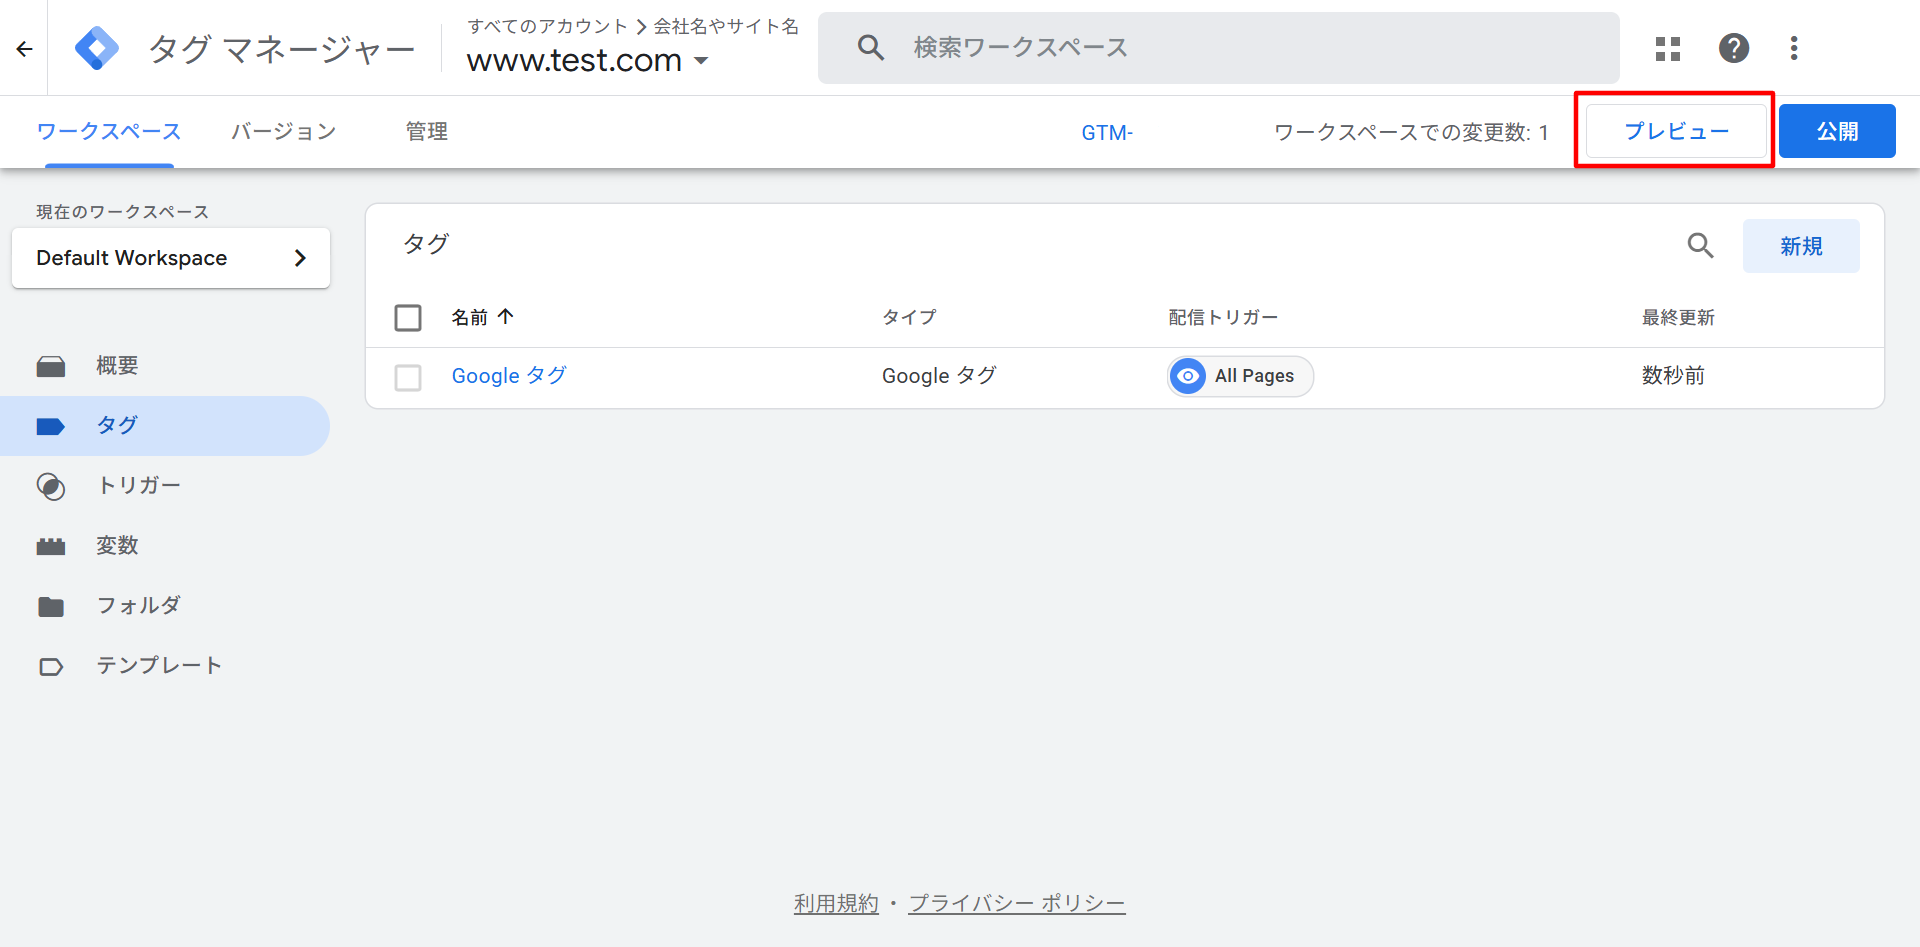Click the back arrow icon

[x=25, y=48]
